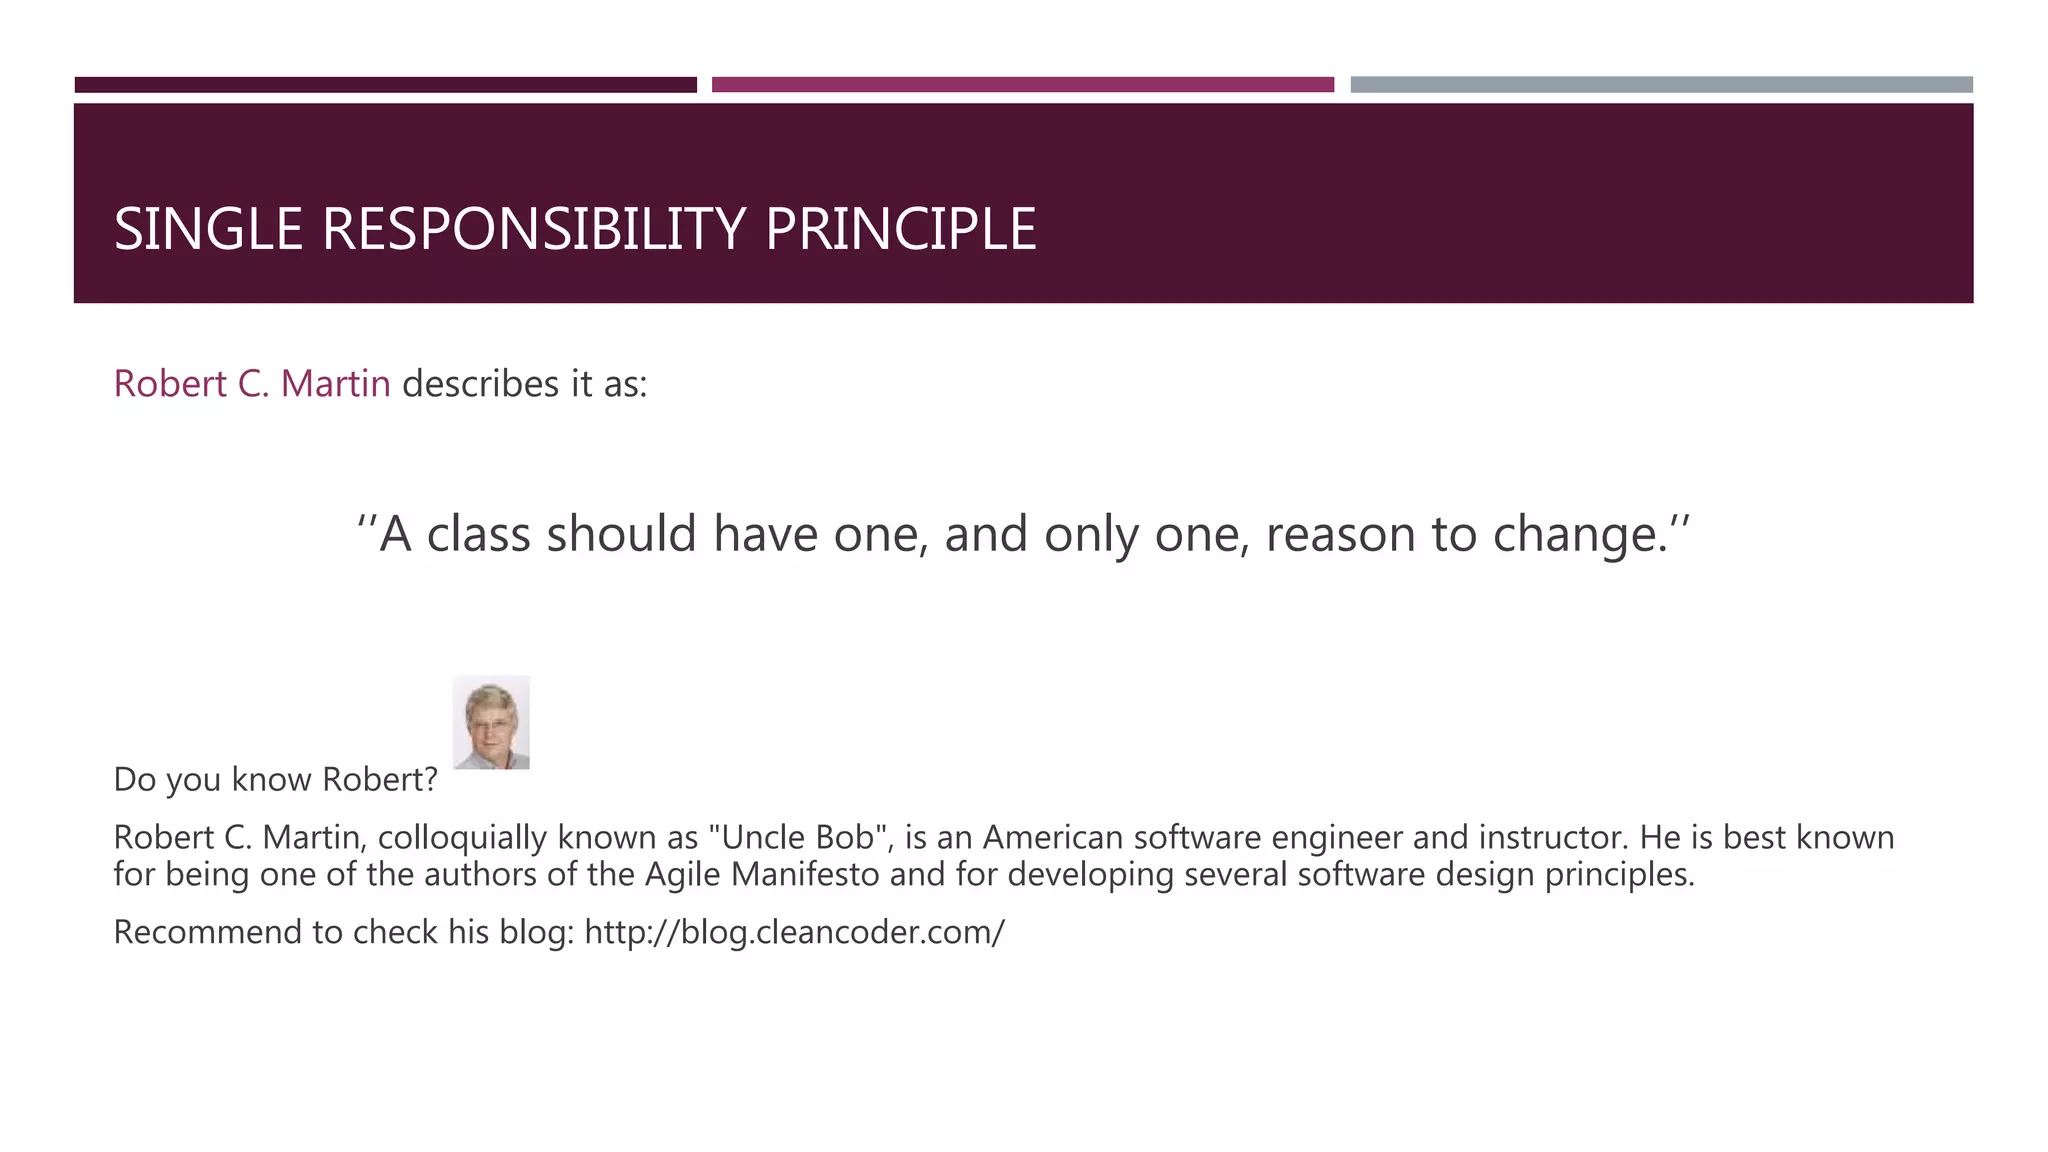Click the gray accent bar at top

click(1662, 85)
